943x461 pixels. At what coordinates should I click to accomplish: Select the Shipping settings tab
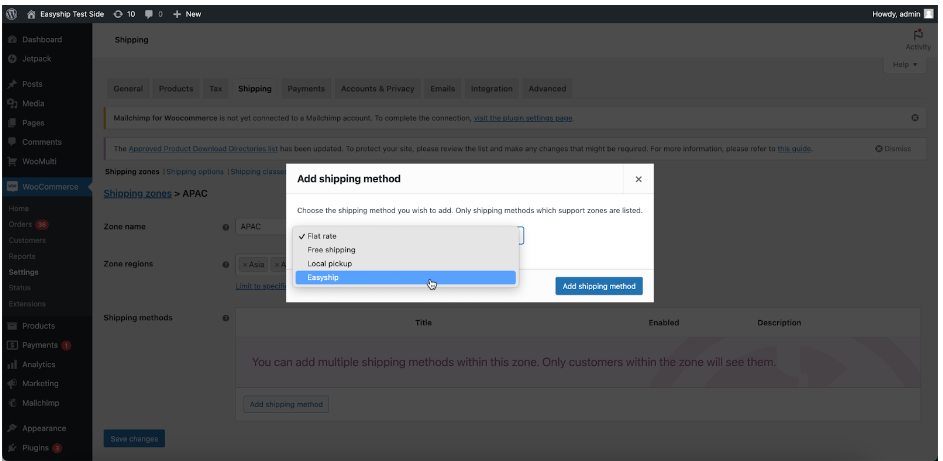click(x=254, y=88)
